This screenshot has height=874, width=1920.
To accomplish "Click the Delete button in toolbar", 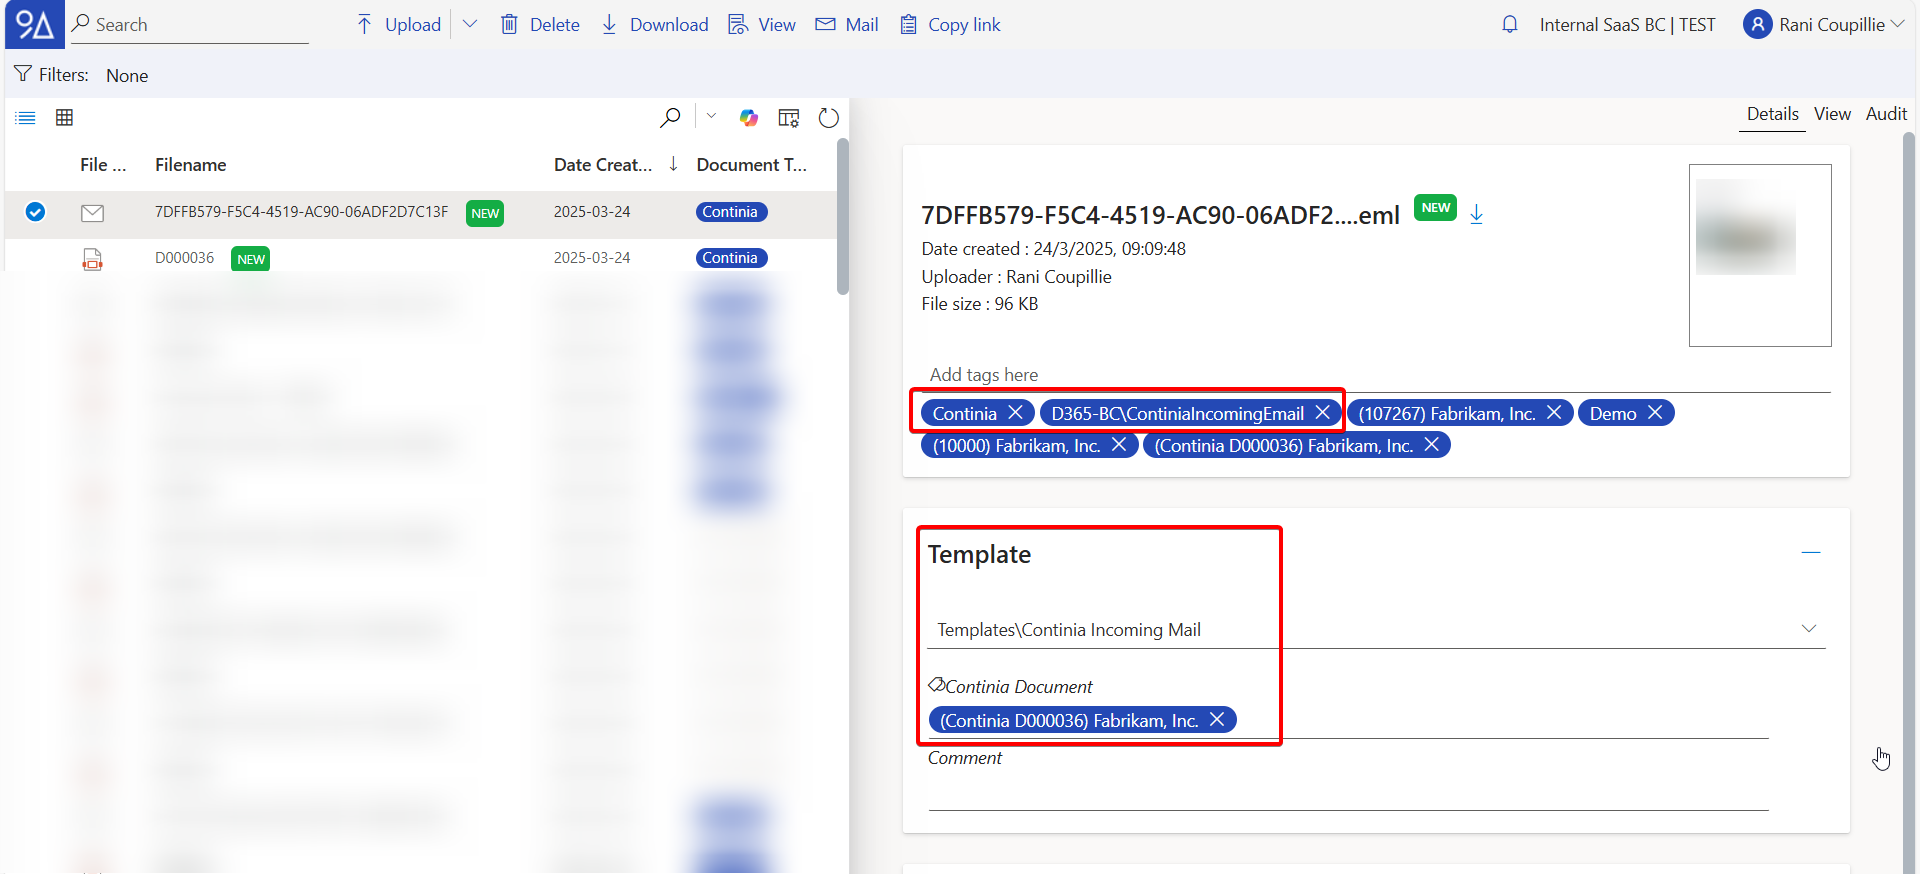I will pos(540,24).
